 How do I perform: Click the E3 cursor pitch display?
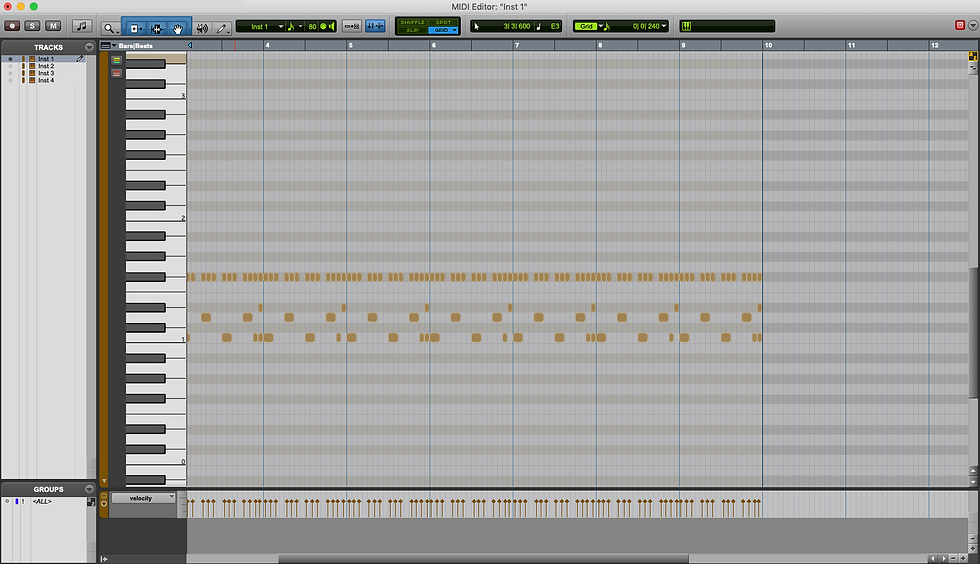pos(554,26)
